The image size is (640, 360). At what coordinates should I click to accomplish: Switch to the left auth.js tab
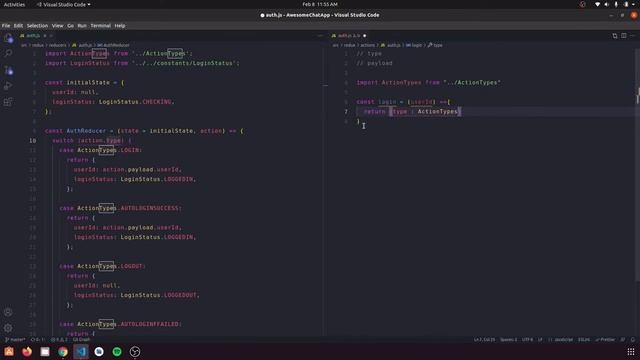(33, 36)
